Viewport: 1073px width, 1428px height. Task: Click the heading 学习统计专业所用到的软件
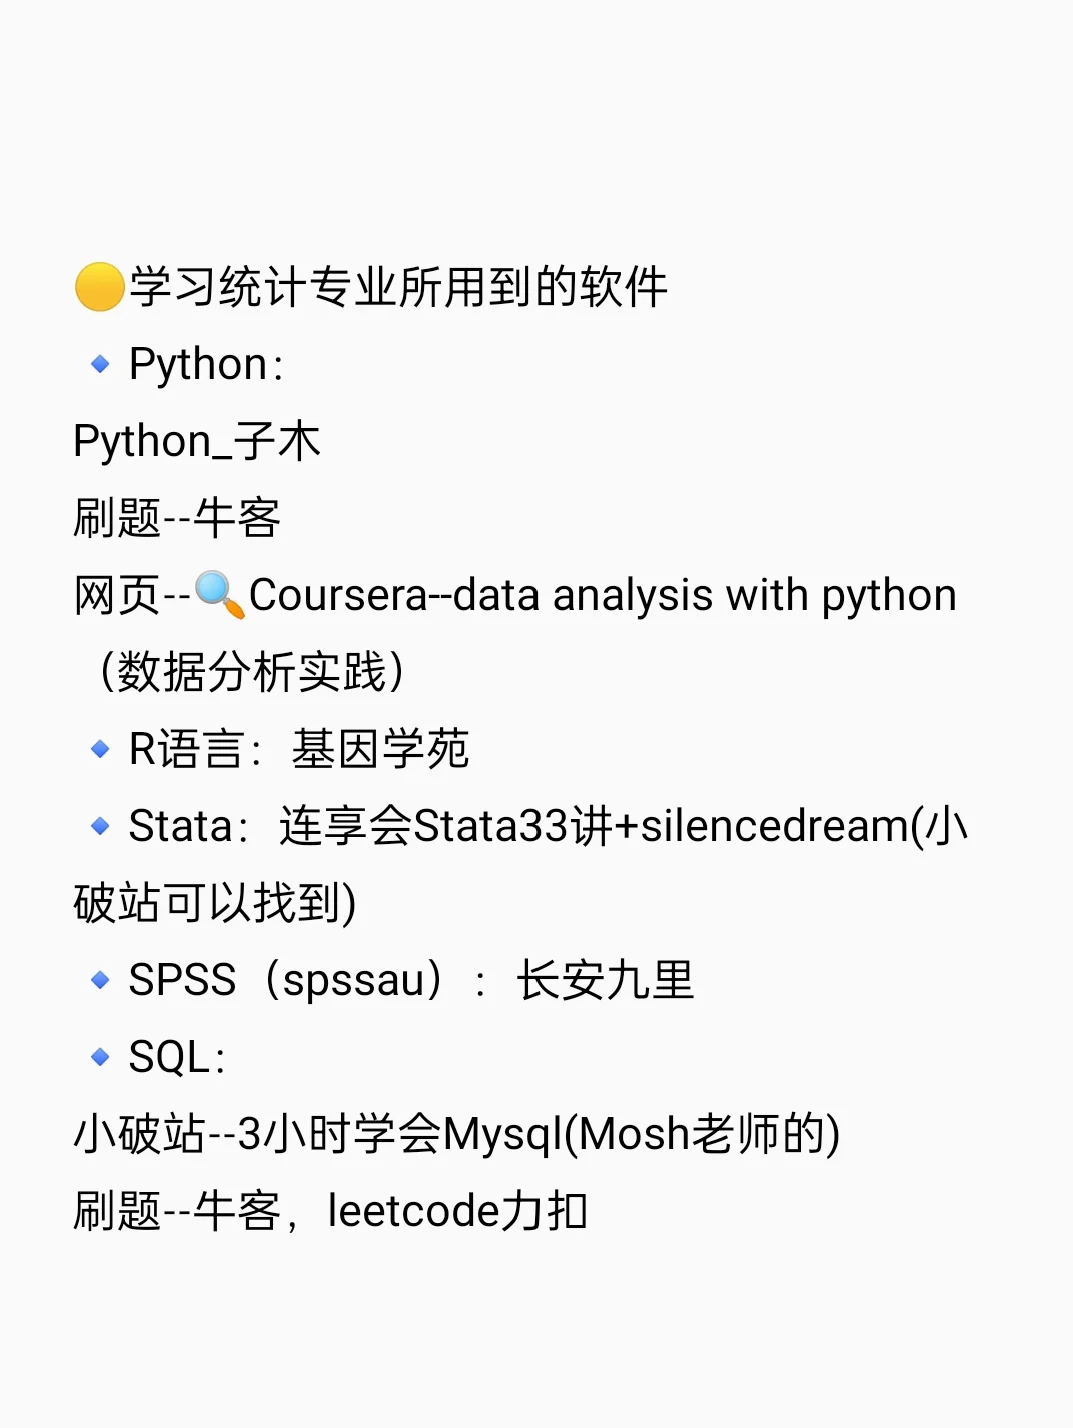[x=398, y=287]
